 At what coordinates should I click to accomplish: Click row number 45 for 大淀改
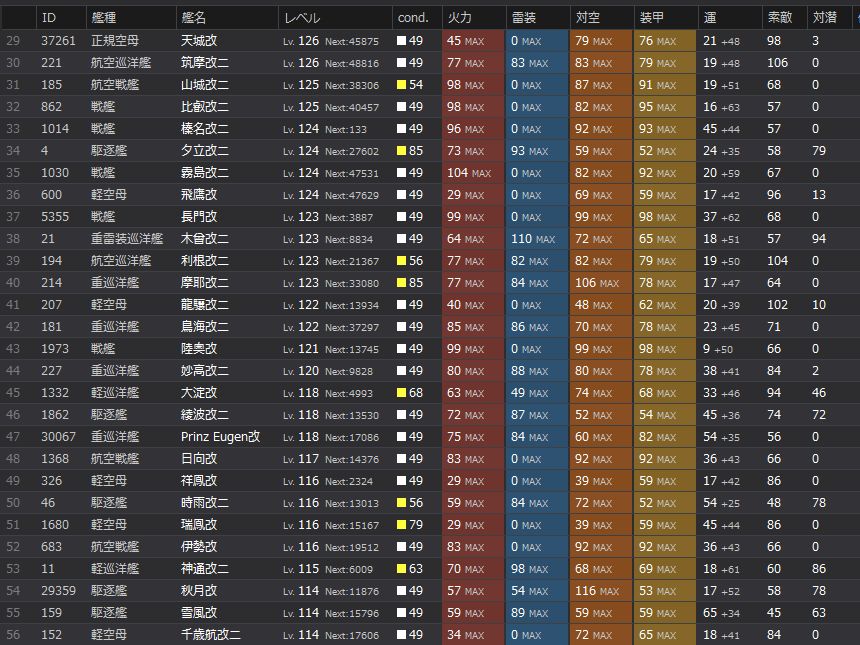point(13,393)
